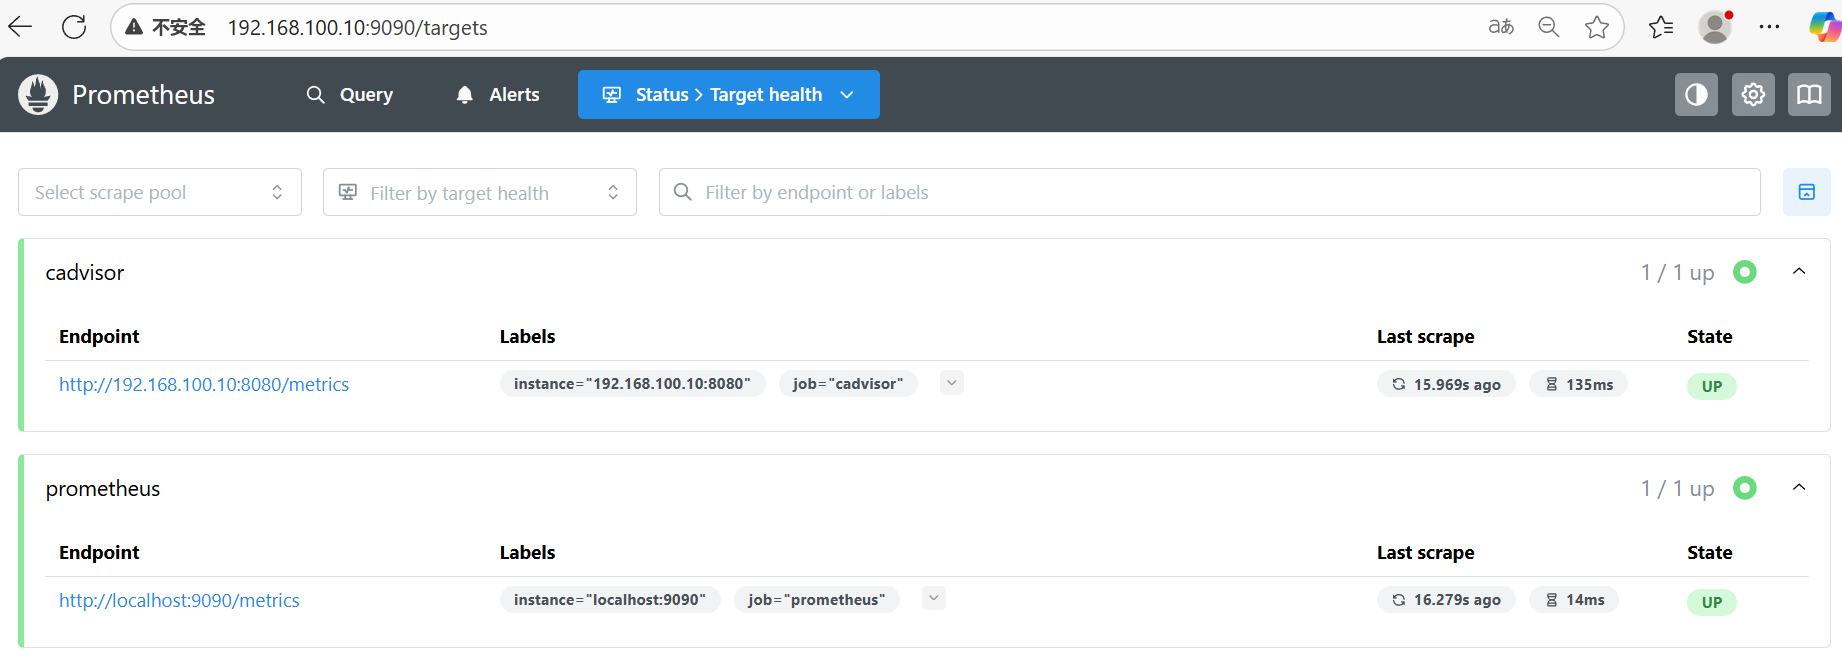
Task: Click the collapse-all pools button beside the filter
Action: [1807, 192]
